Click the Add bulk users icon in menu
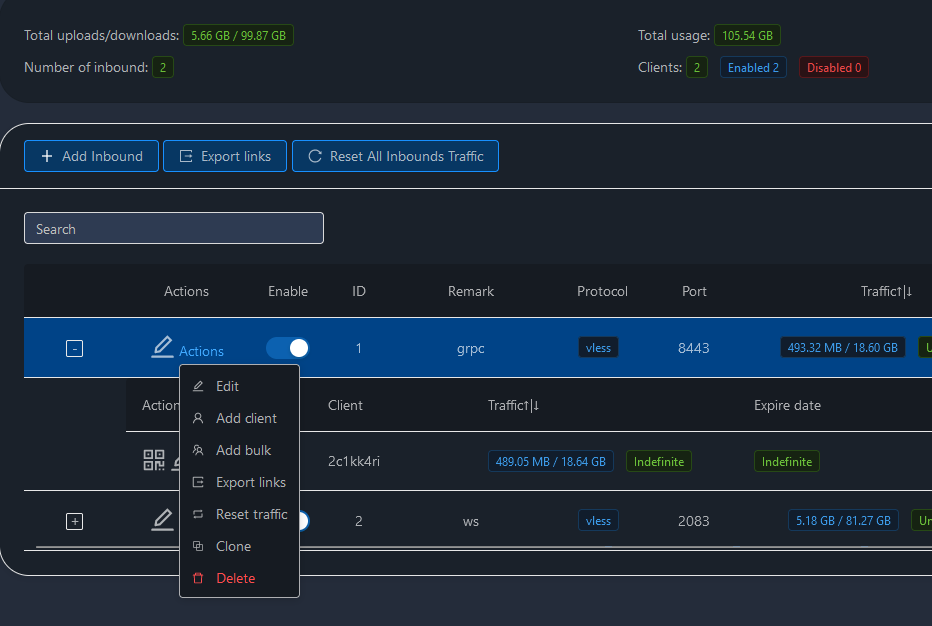Image resolution: width=932 pixels, height=626 pixels. pos(198,450)
